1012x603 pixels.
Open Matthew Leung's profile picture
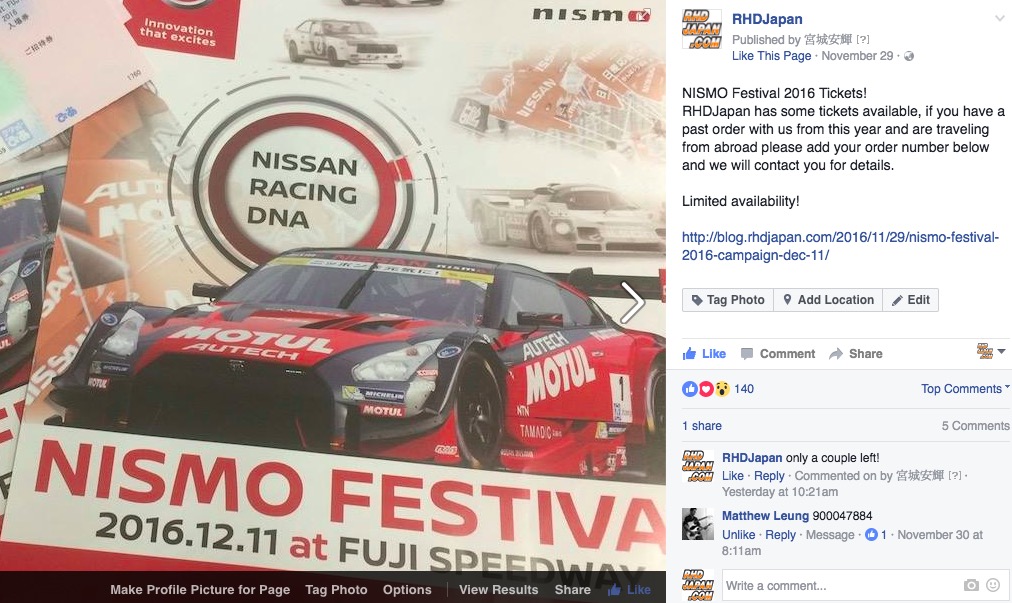(x=698, y=524)
